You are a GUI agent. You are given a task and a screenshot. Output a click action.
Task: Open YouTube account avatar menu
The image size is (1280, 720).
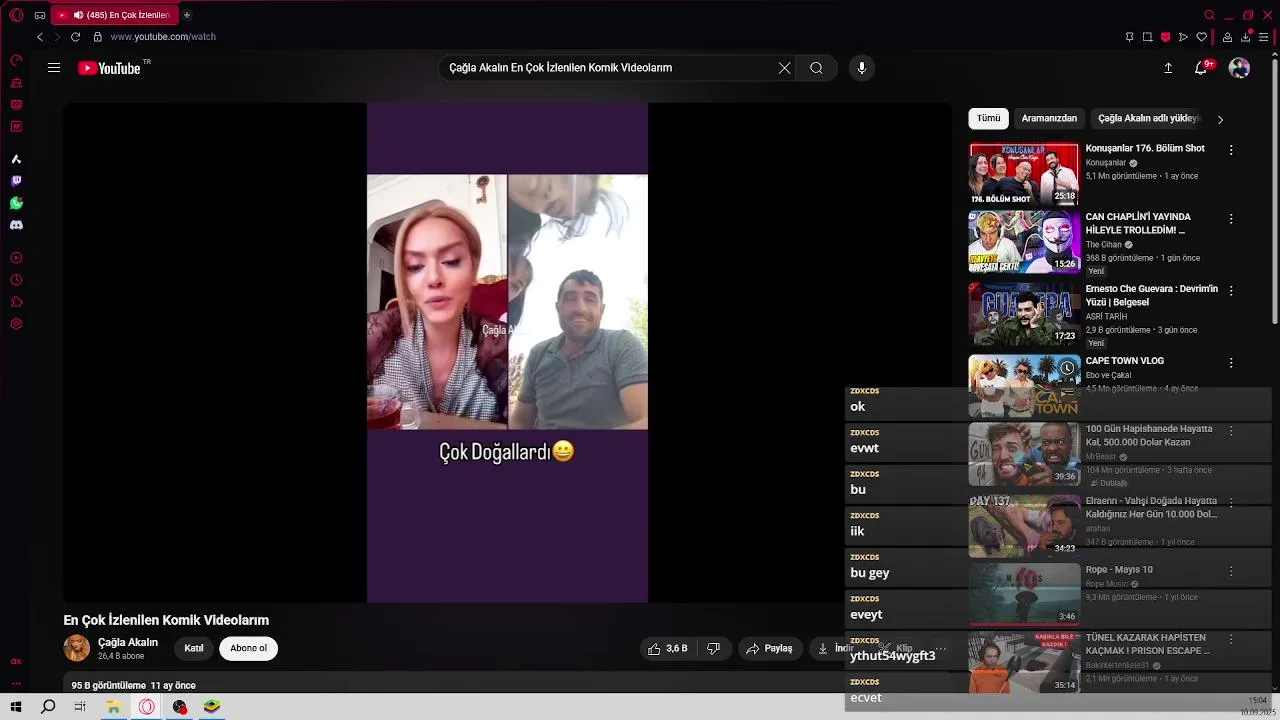[x=1239, y=68]
